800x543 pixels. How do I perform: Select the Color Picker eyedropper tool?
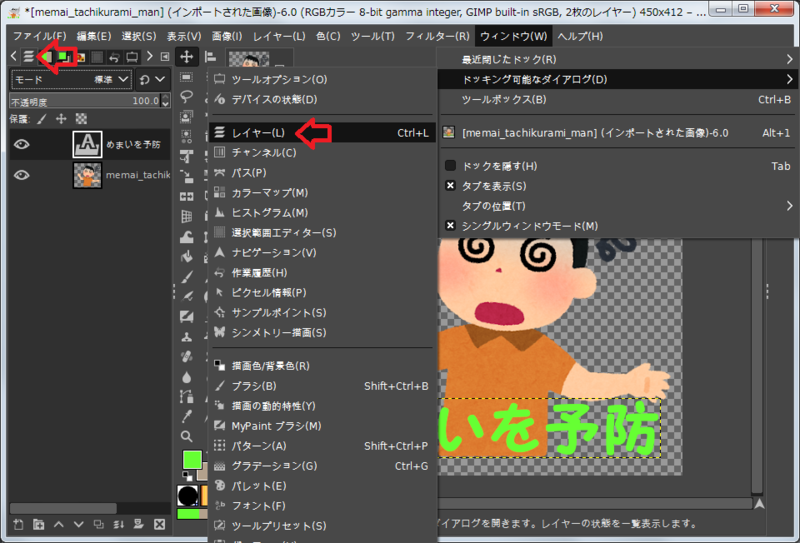pyautogui.click(x=186, y=416)
